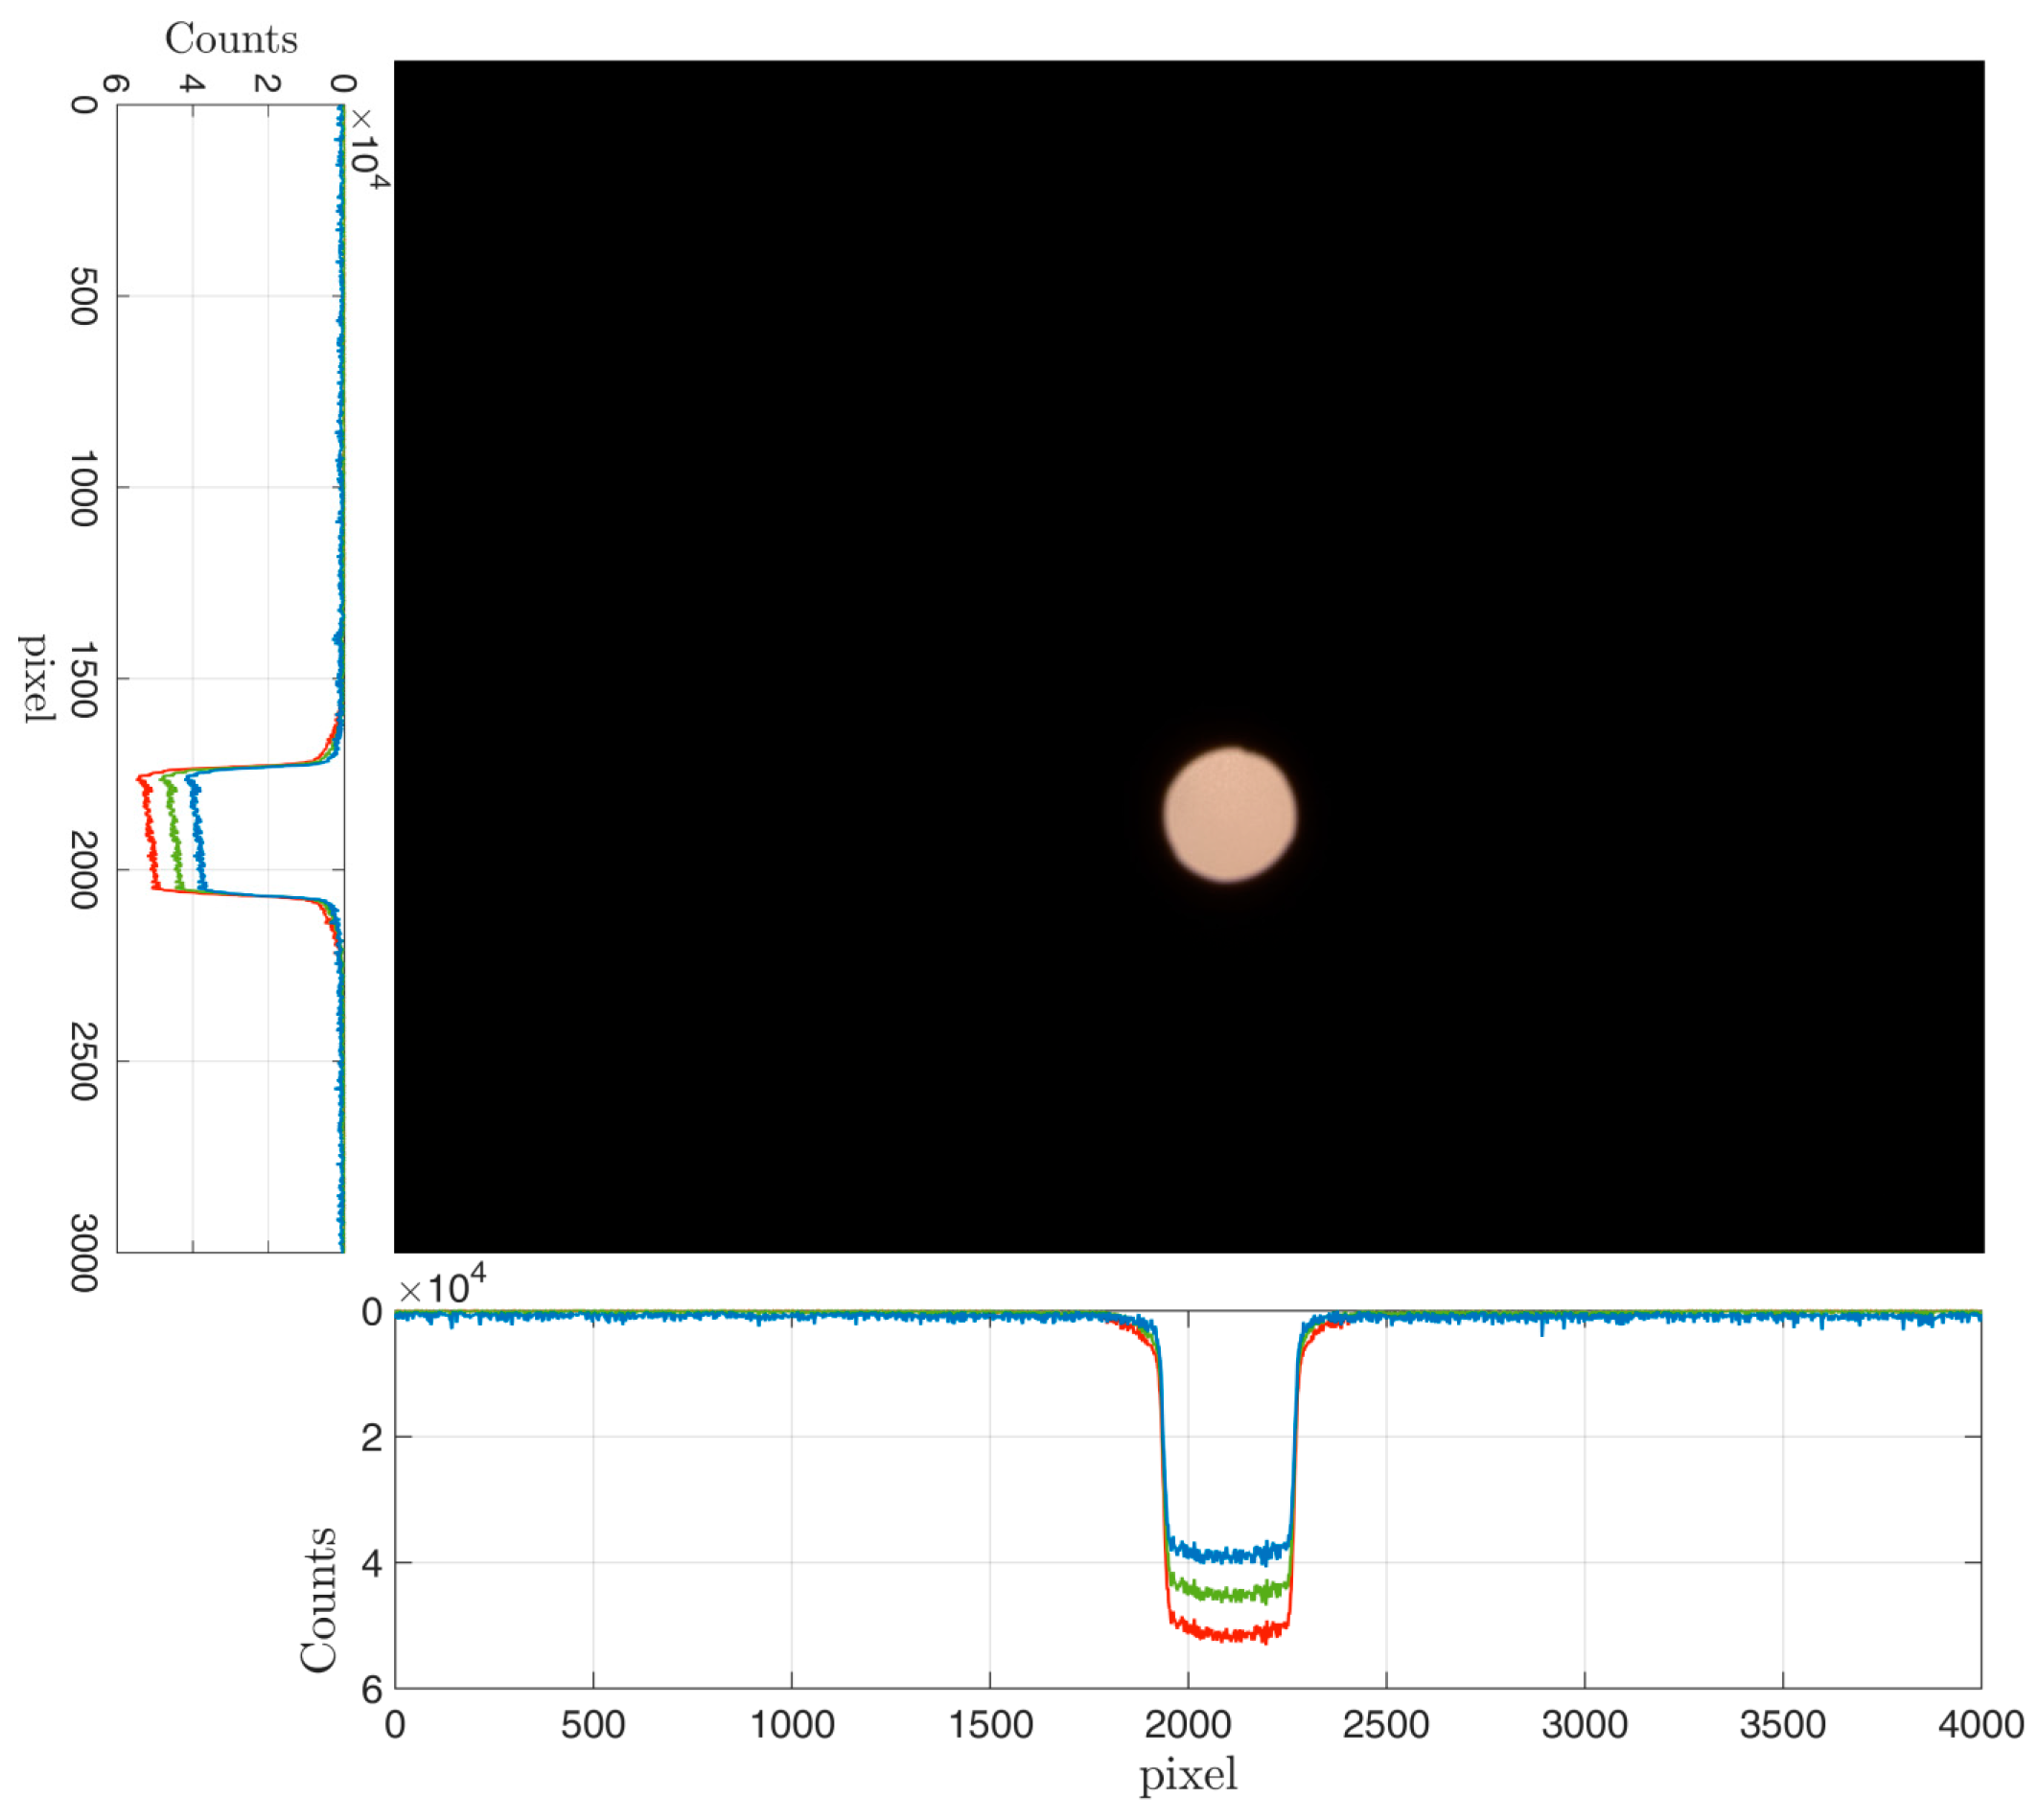Click the 'Counts' label beside the bottom plot

click(319, 1601)
